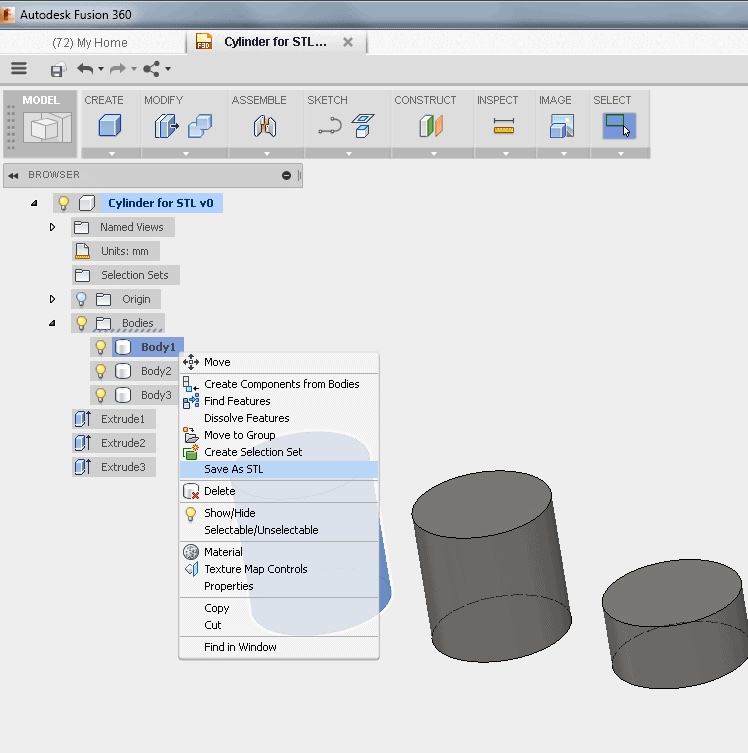Choose Move in the context menu
748x753 pixels.
coord(279,362)
